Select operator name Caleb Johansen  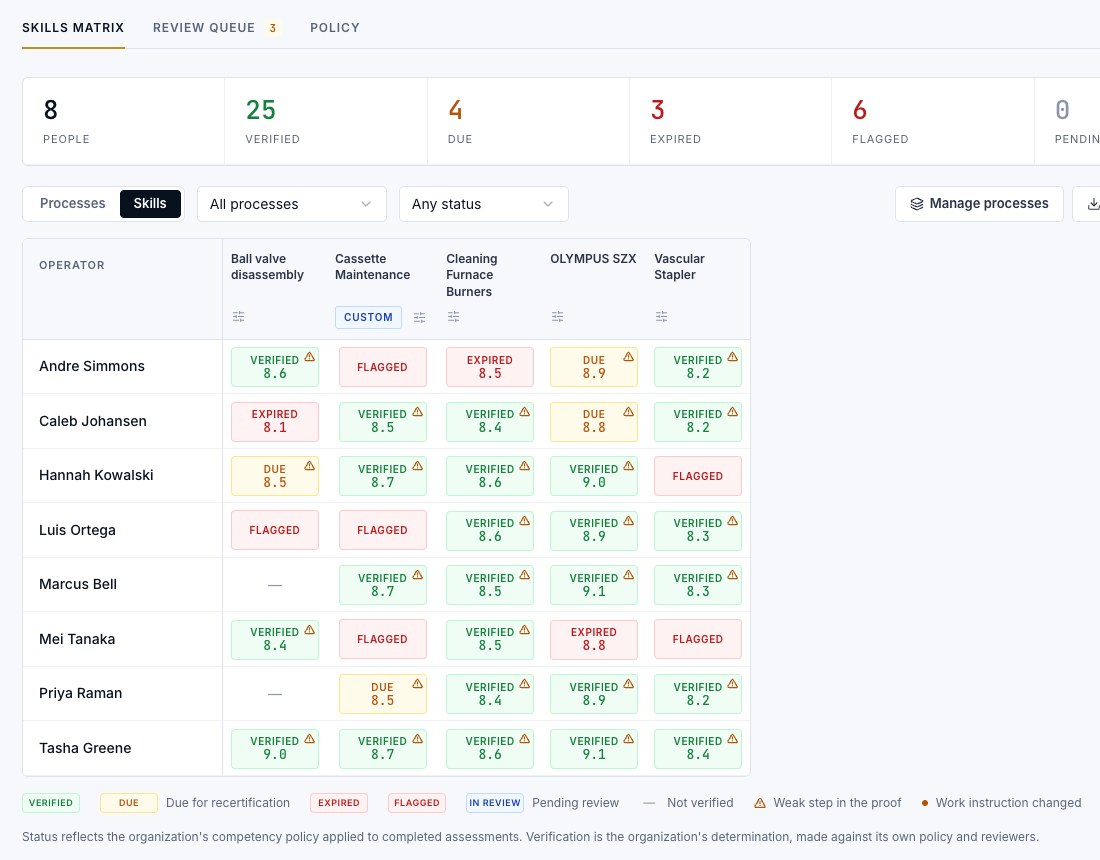click(93, 421)
